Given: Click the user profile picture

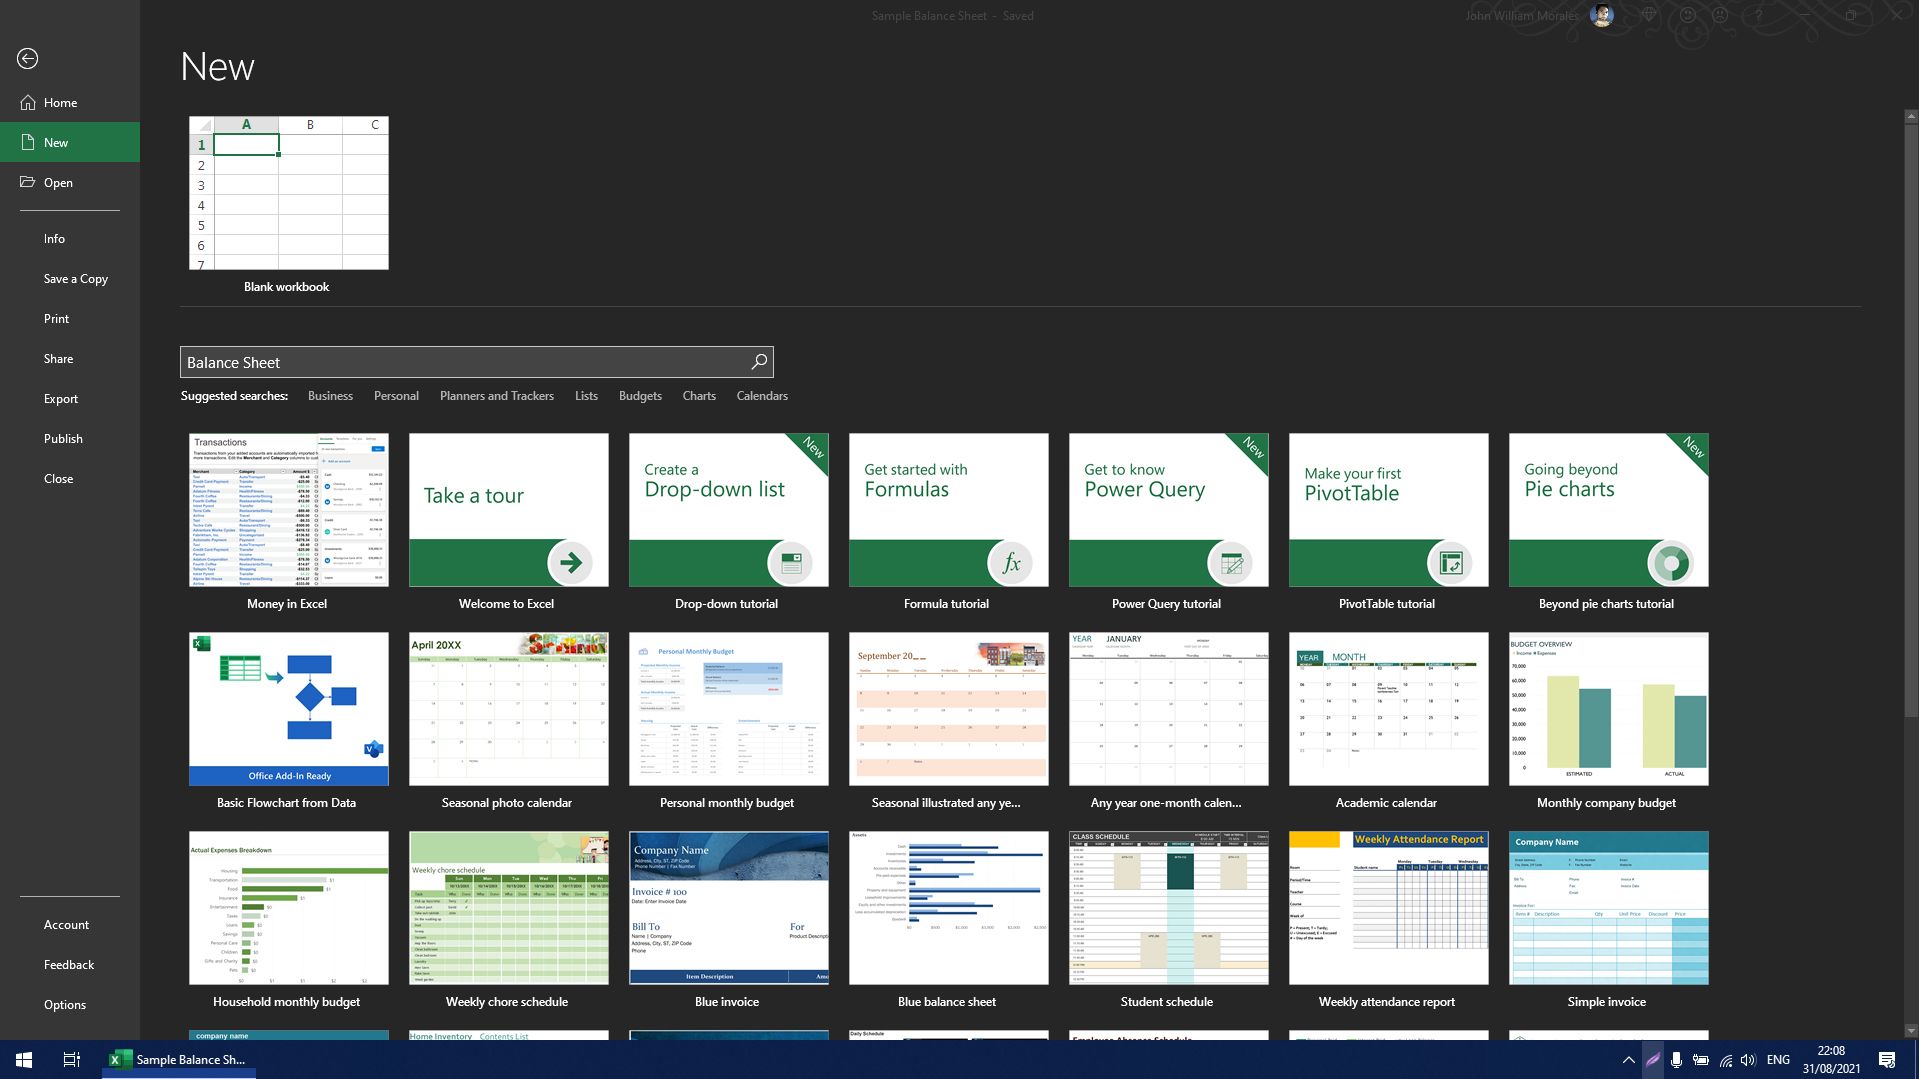Looking at the screenshot, I should pyautogui.click(x=1602, y=16).
